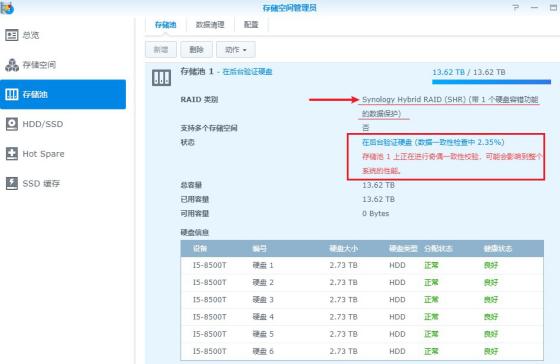The width and height of the screenshot is (560, 364).
Task: Click the 硬盘信息 section label
Action: [x=195, y=233]
